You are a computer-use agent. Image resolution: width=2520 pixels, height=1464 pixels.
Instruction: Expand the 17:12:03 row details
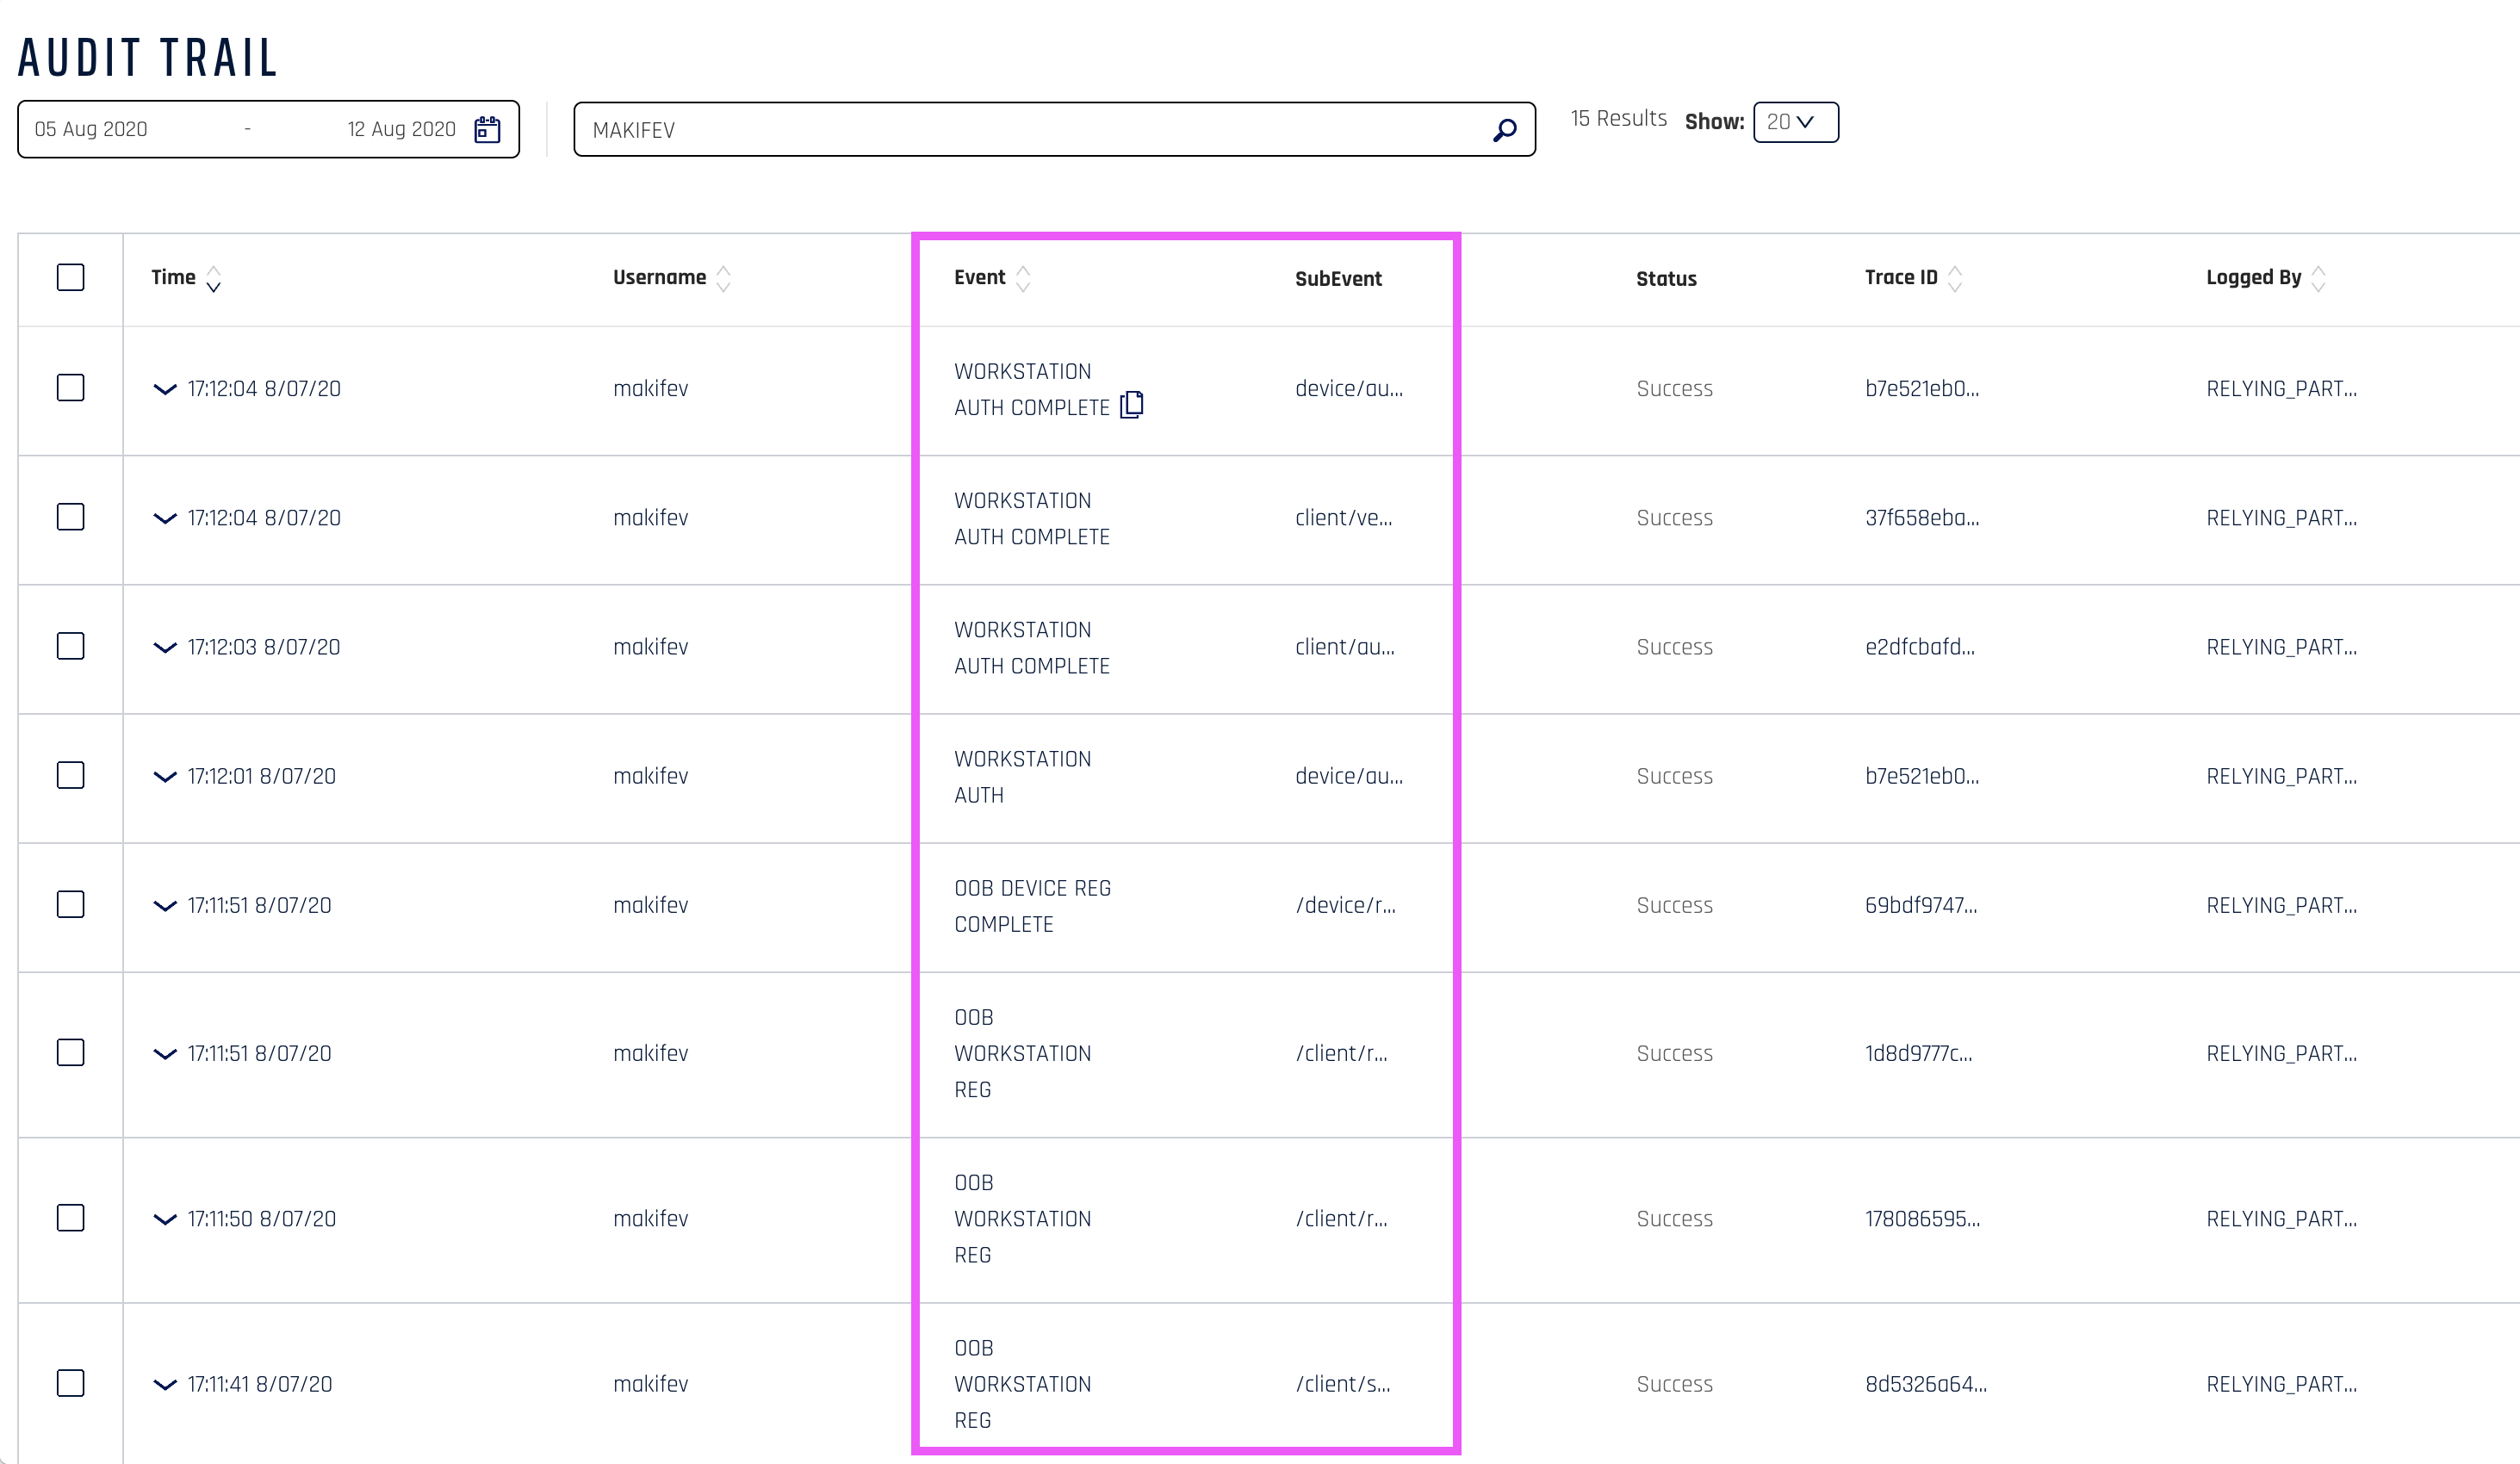click(165, 647)
